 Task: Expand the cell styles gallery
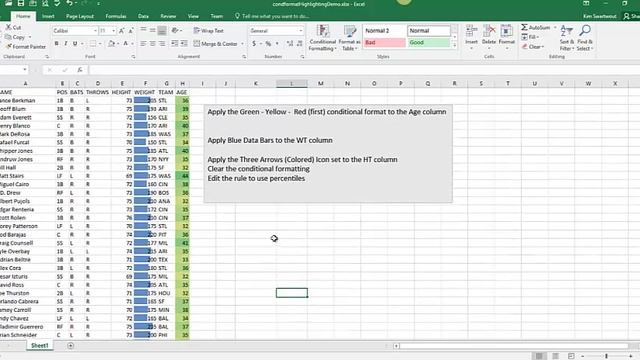pos(454,45)
